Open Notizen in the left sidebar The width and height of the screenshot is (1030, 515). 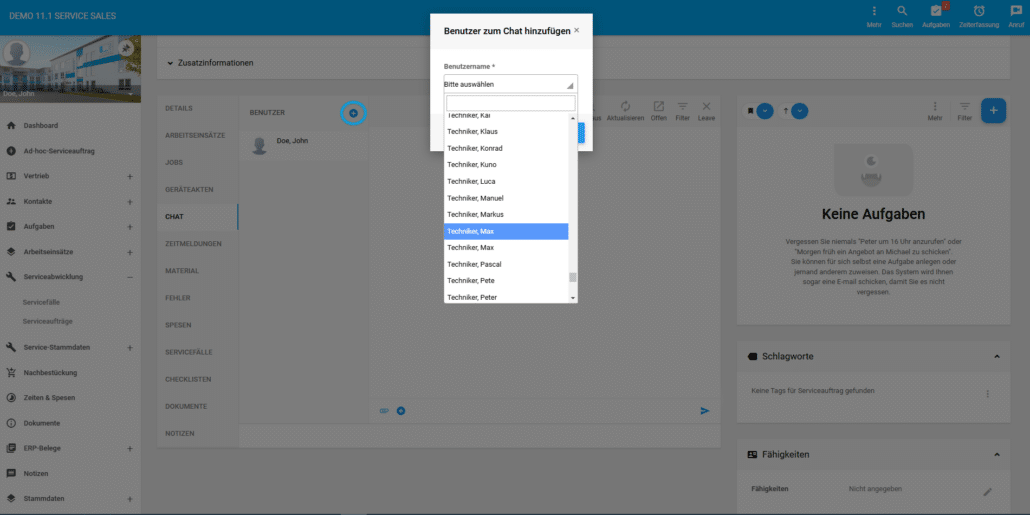click(35, 474)
